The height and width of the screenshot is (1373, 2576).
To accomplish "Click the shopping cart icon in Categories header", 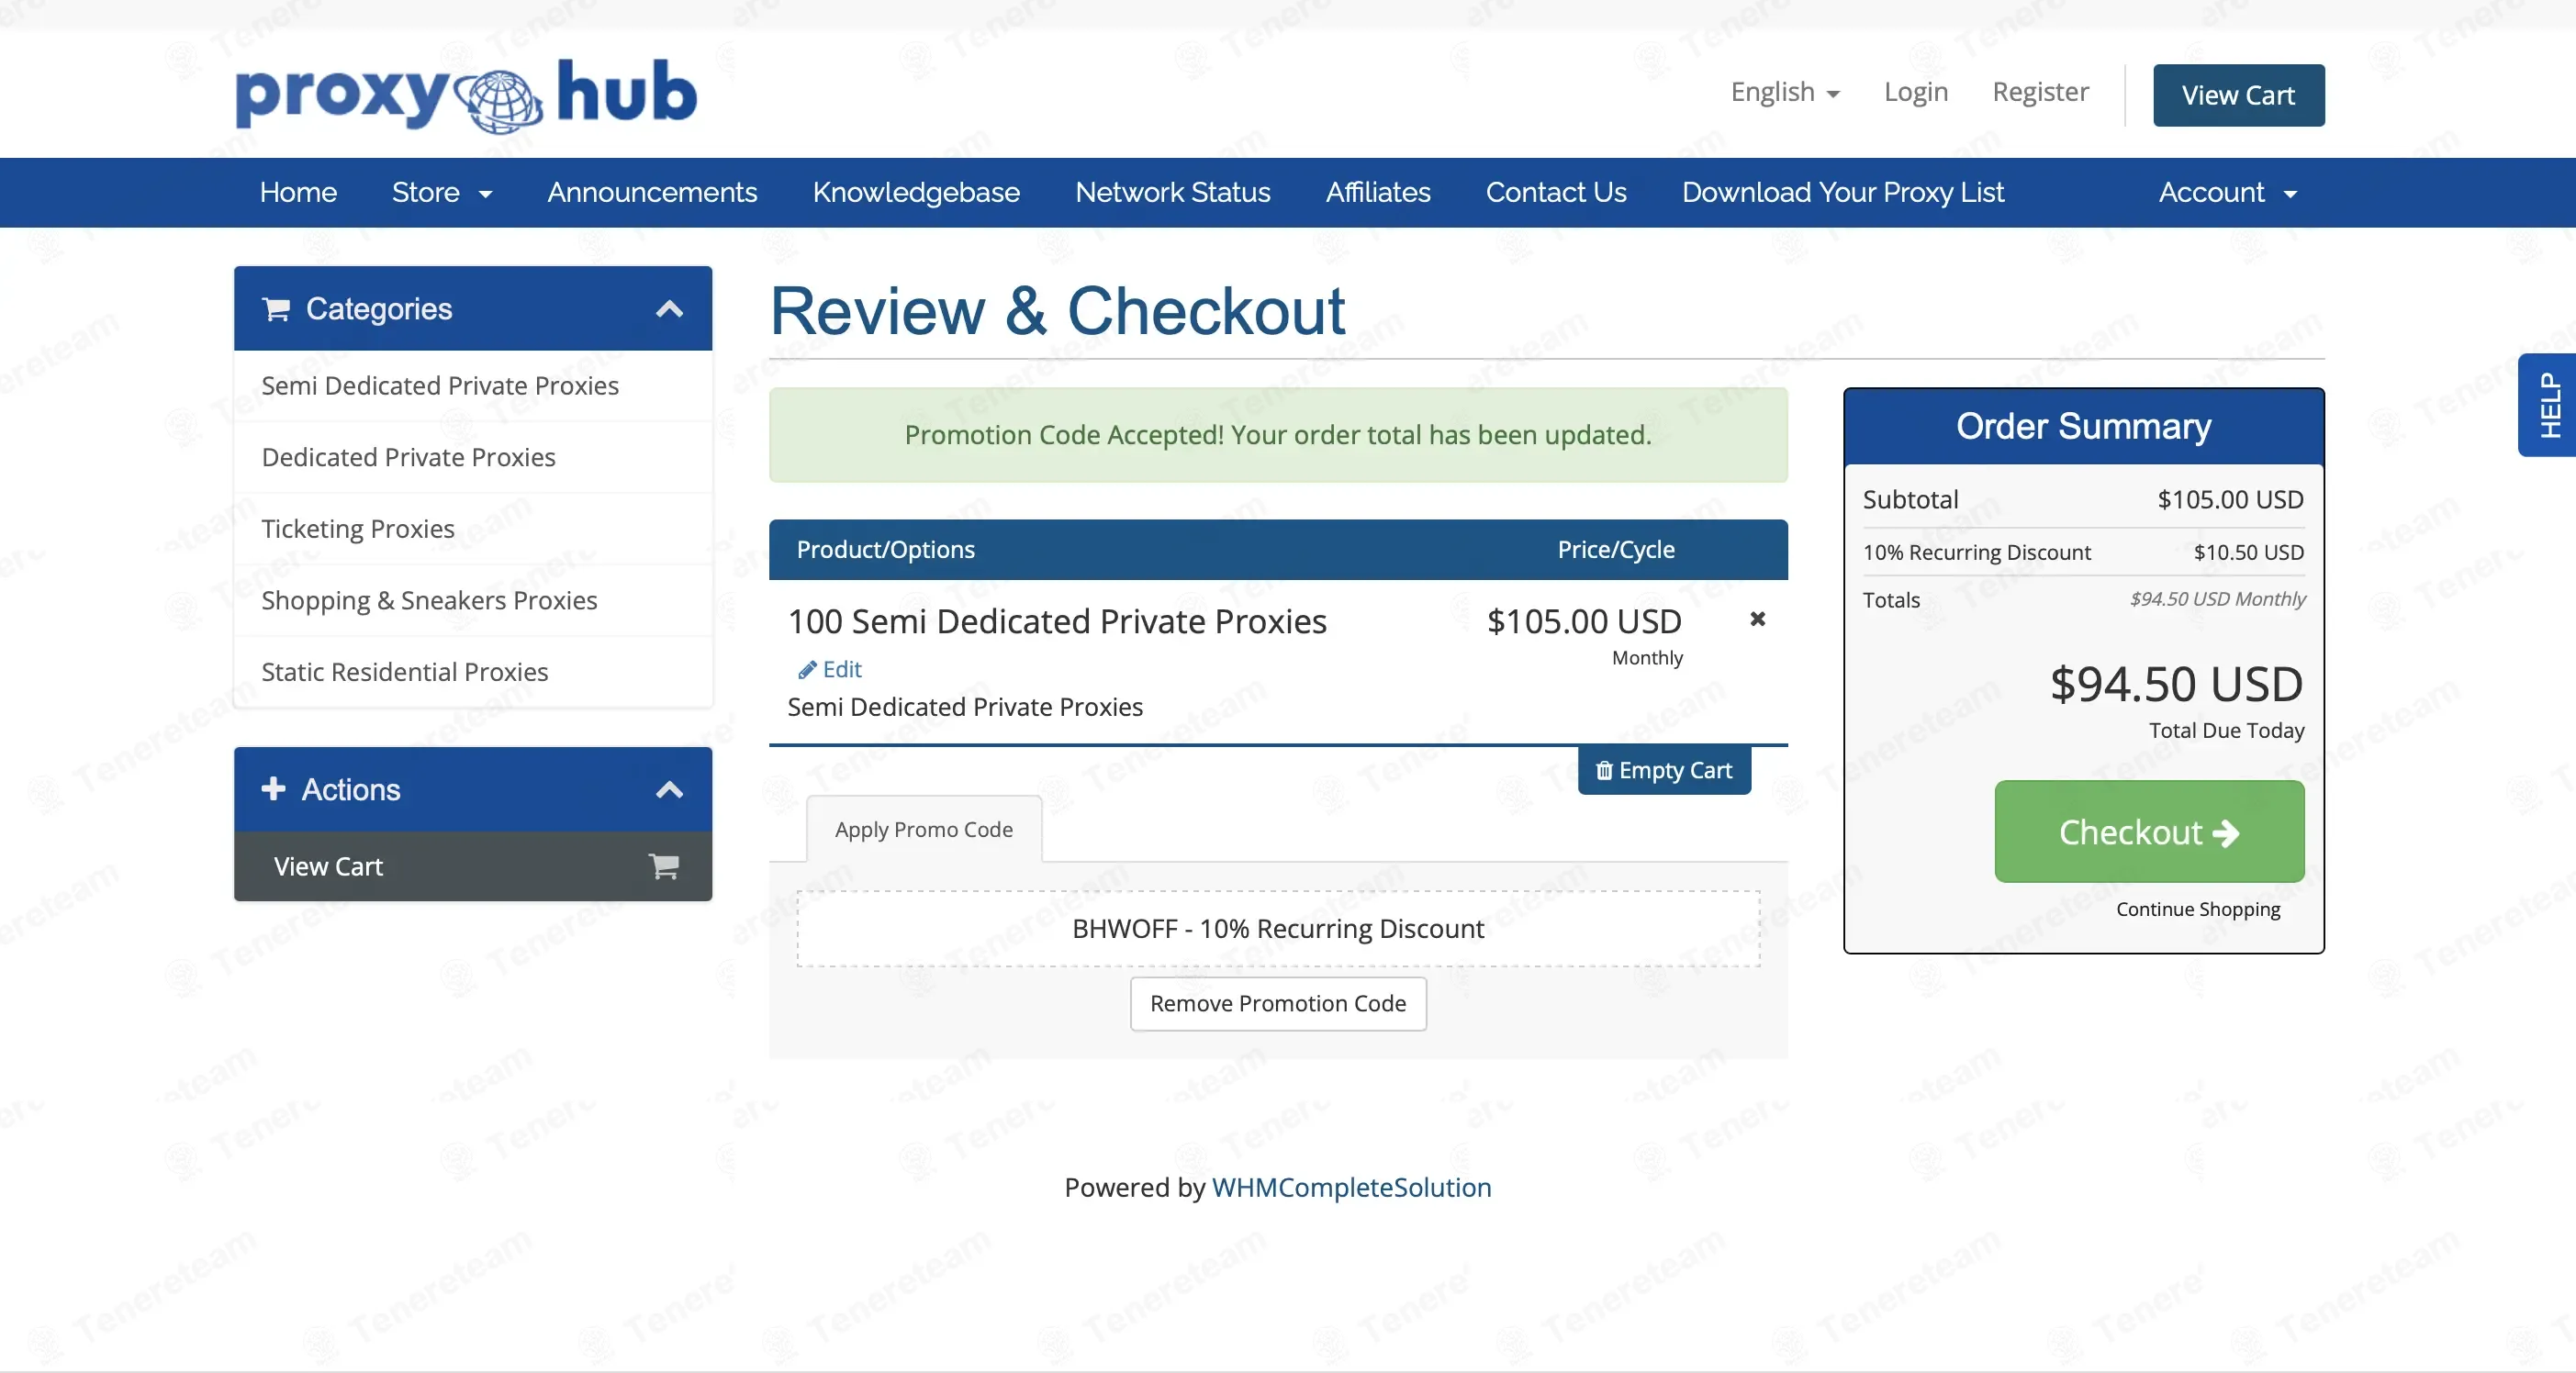I will point(276,309).
